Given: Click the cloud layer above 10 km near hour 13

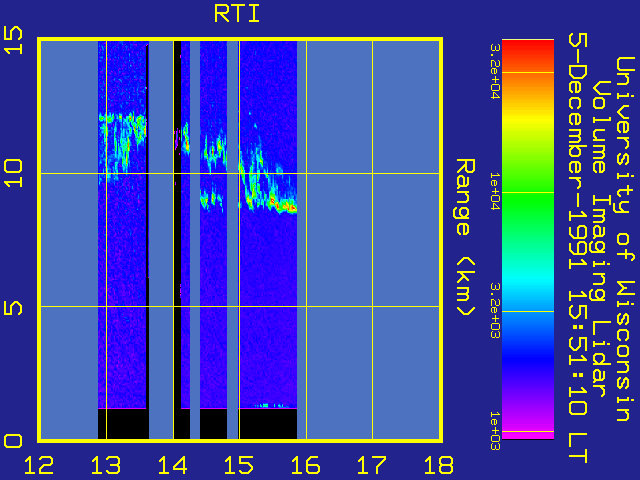Looking at the screenshot, I should [x=122, y=141].
